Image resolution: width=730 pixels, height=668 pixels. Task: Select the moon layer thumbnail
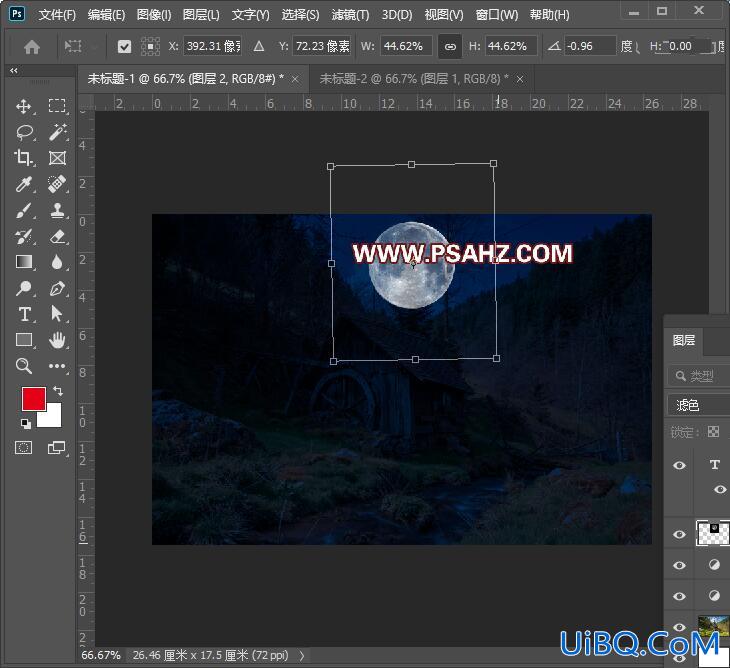[x=712, y=533]
